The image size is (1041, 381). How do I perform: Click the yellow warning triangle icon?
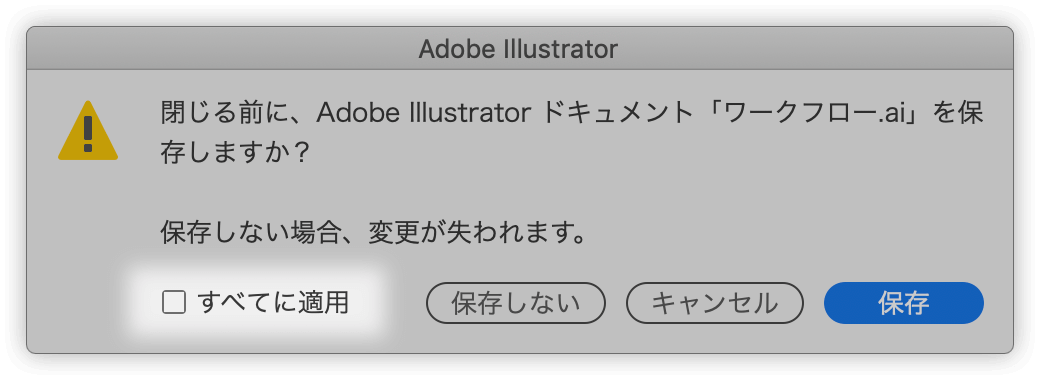(88, 131)
